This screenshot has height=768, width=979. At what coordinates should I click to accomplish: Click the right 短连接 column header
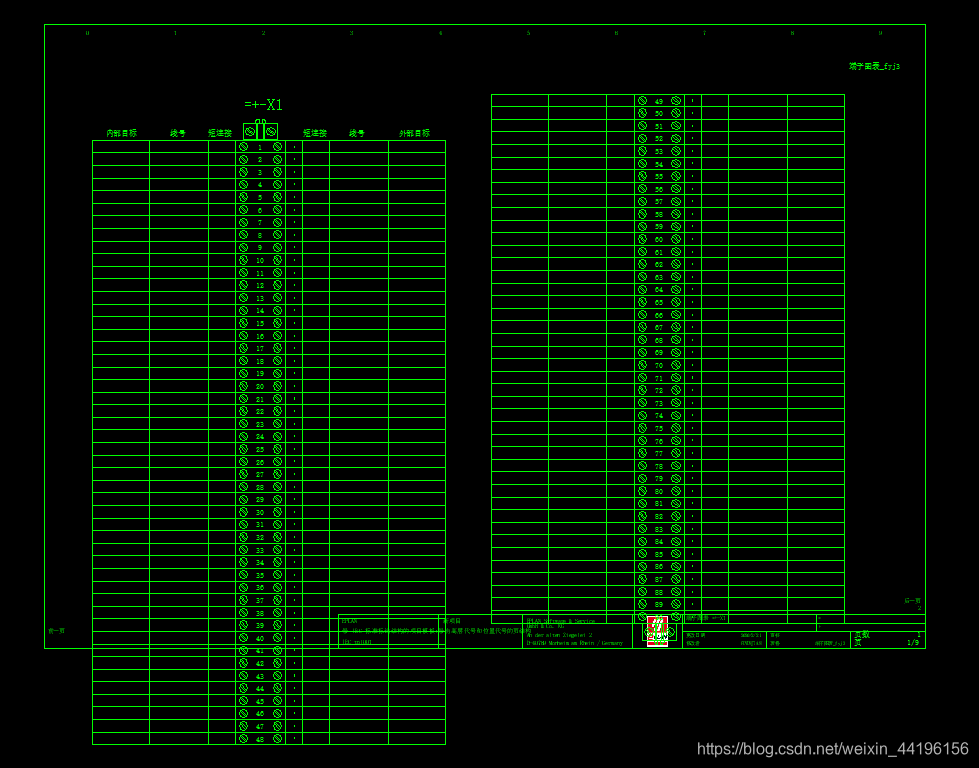(x=315, y=133)
